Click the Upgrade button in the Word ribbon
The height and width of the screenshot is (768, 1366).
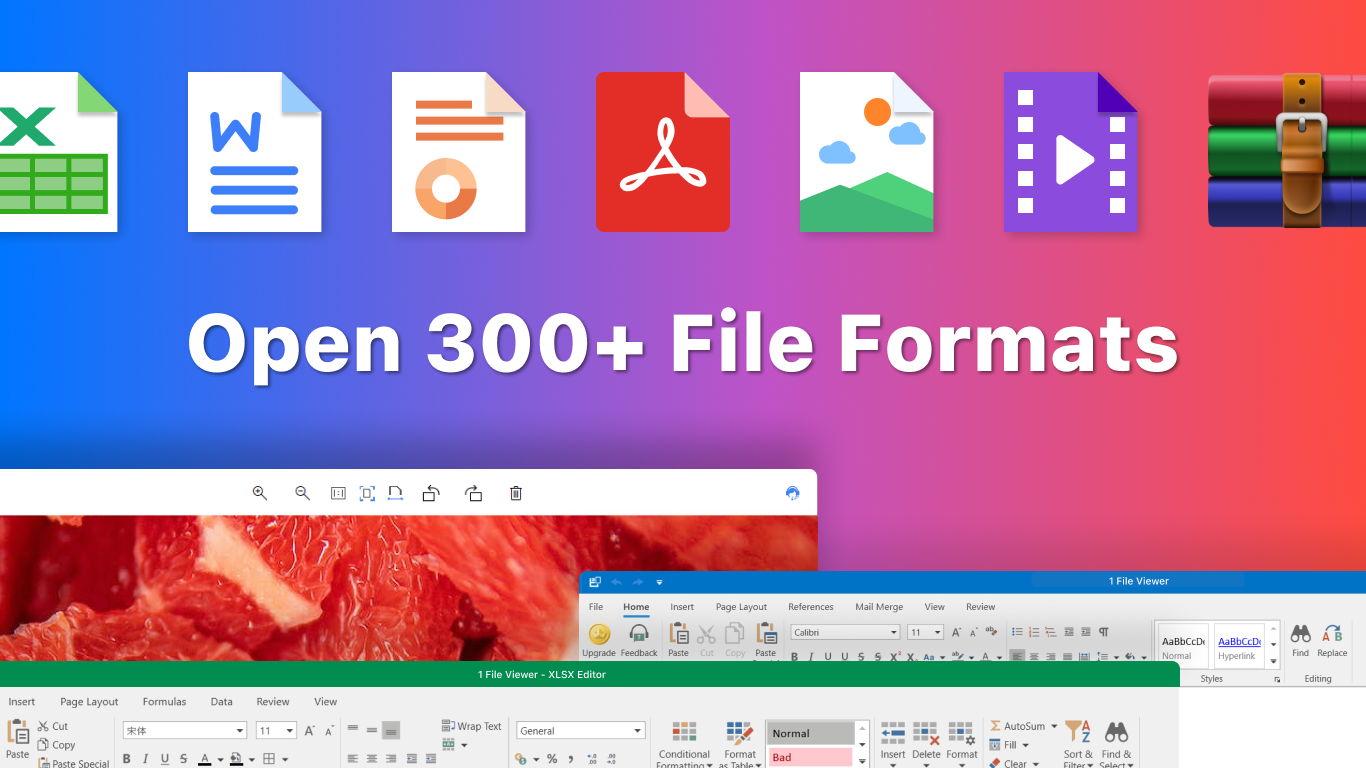598,640
